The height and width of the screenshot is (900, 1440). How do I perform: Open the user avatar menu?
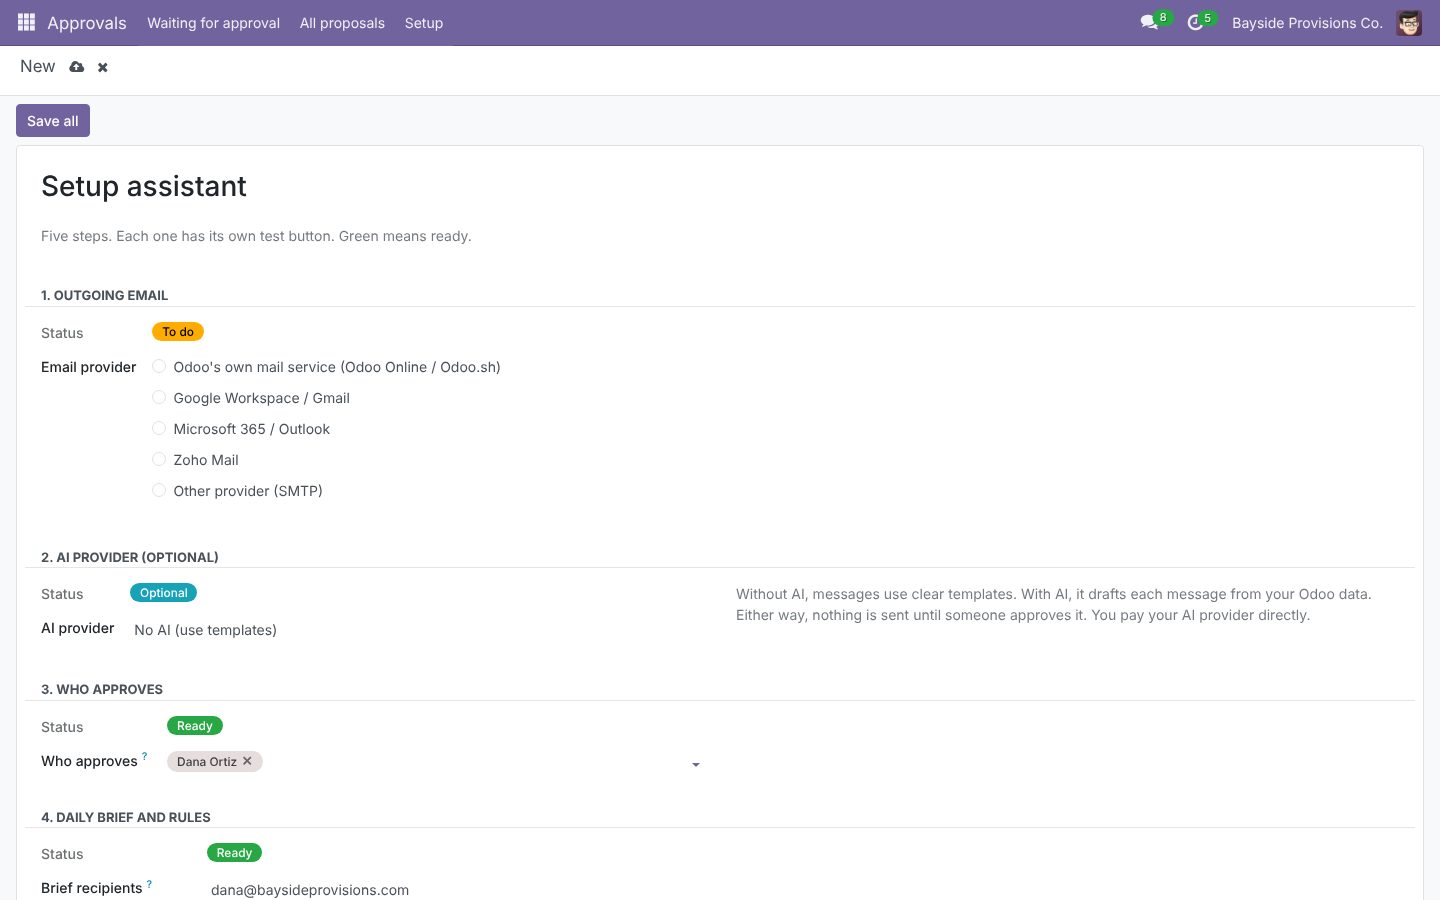click(x=1409, y=23)
